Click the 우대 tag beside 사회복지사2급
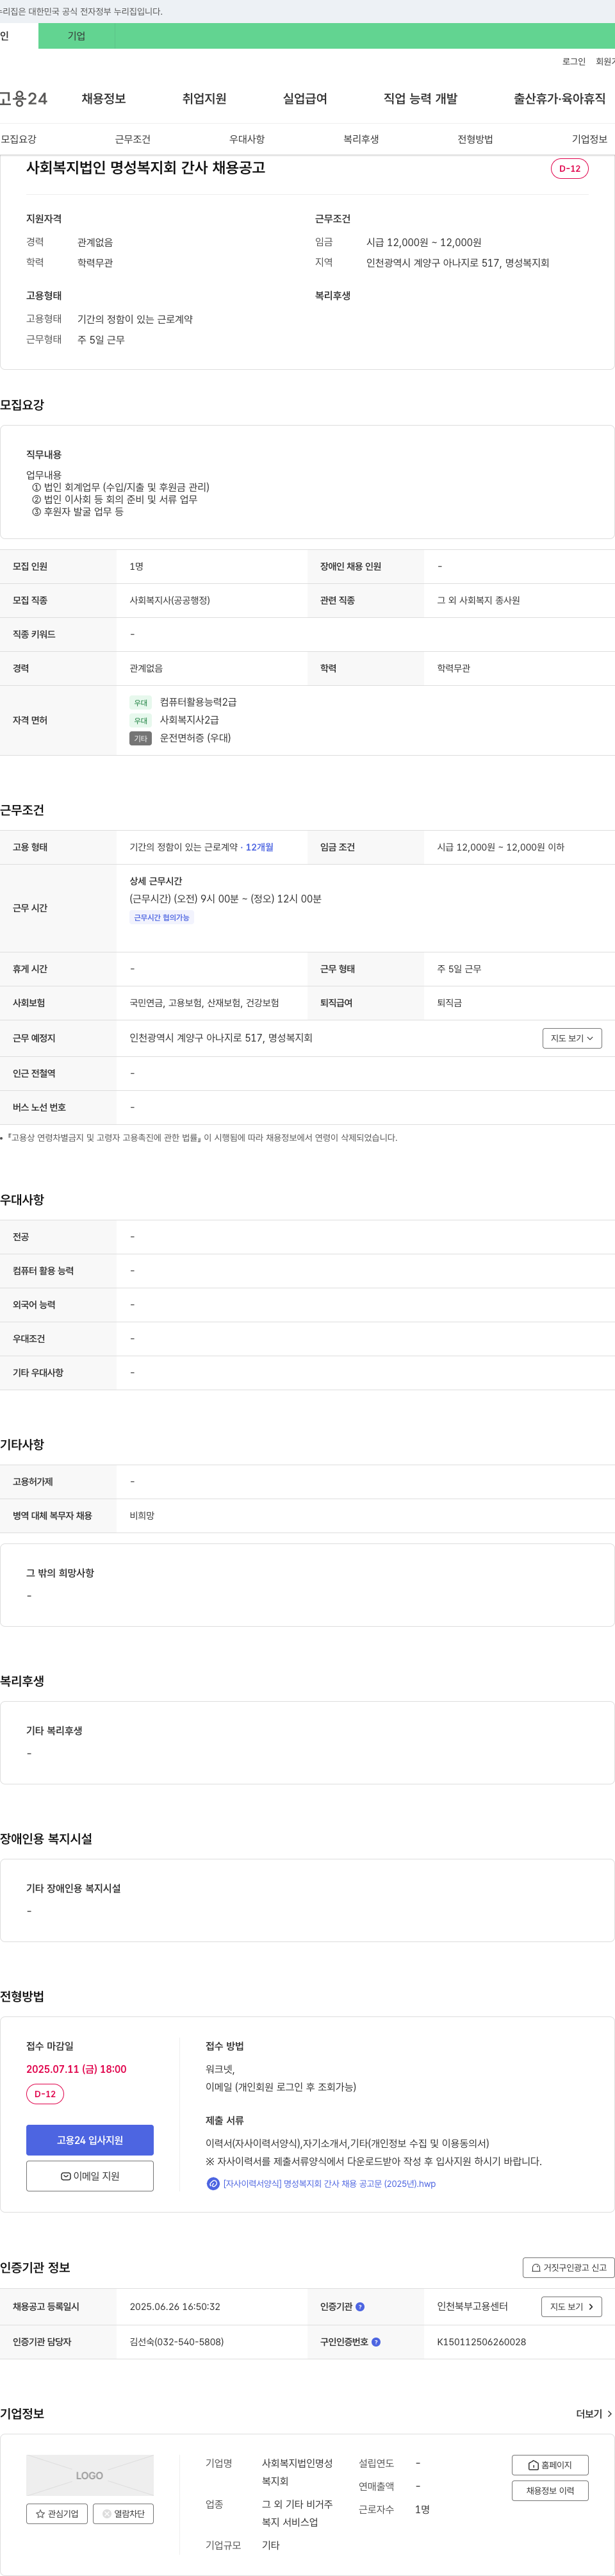Viewport: 615px width, 2576px height. click(140, 720)
